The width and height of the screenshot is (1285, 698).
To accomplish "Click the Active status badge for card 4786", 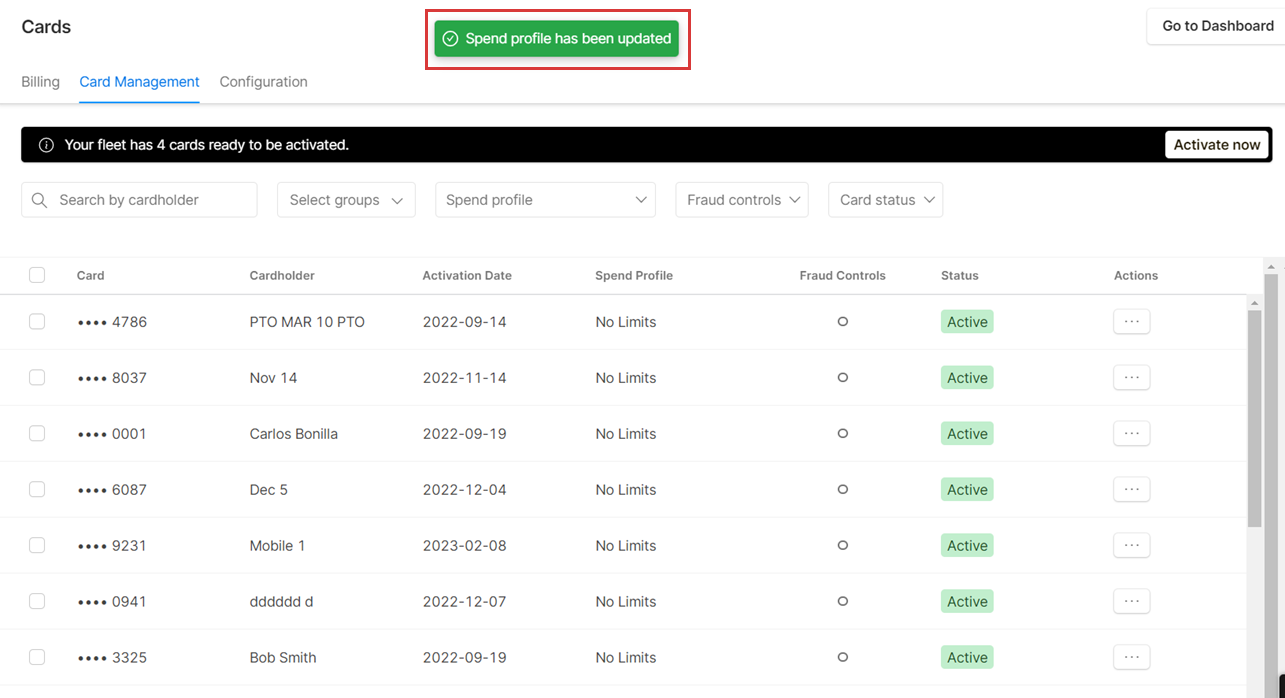I will pos(967,322).
